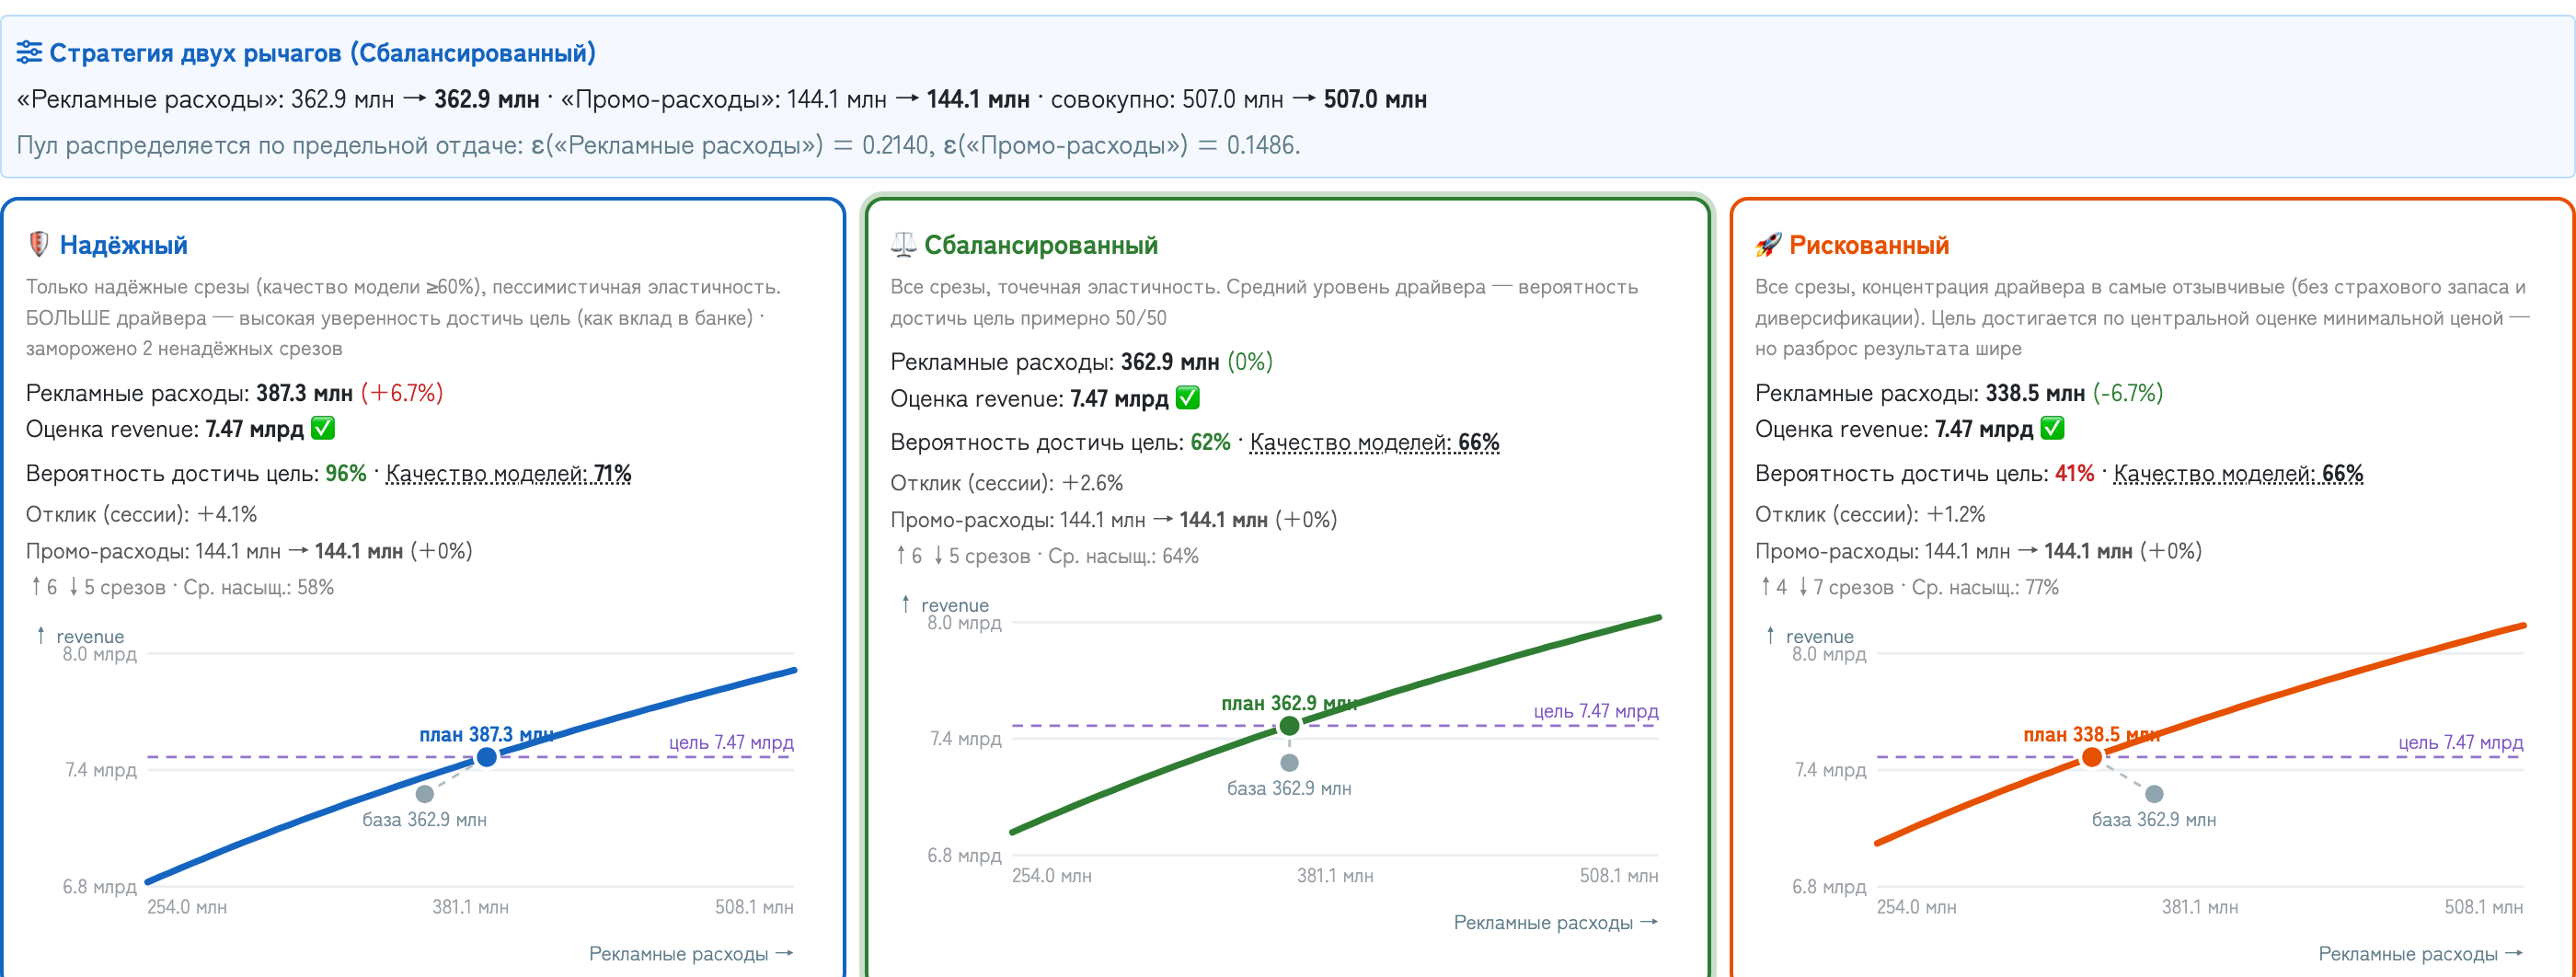Click blue plan 387.3 млн chart point

[487, 757]
